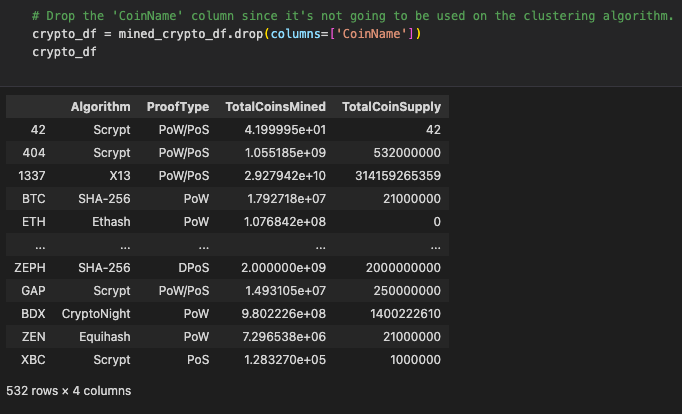Click the supply value '1400222610'
The image size is (682, 414).
tap(405, 314)
